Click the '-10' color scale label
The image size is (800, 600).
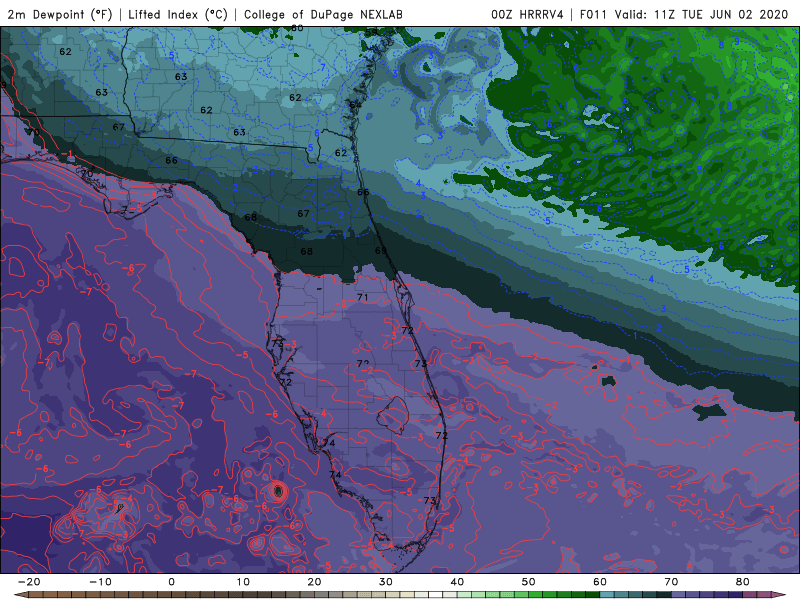click(x=100, y=582)
